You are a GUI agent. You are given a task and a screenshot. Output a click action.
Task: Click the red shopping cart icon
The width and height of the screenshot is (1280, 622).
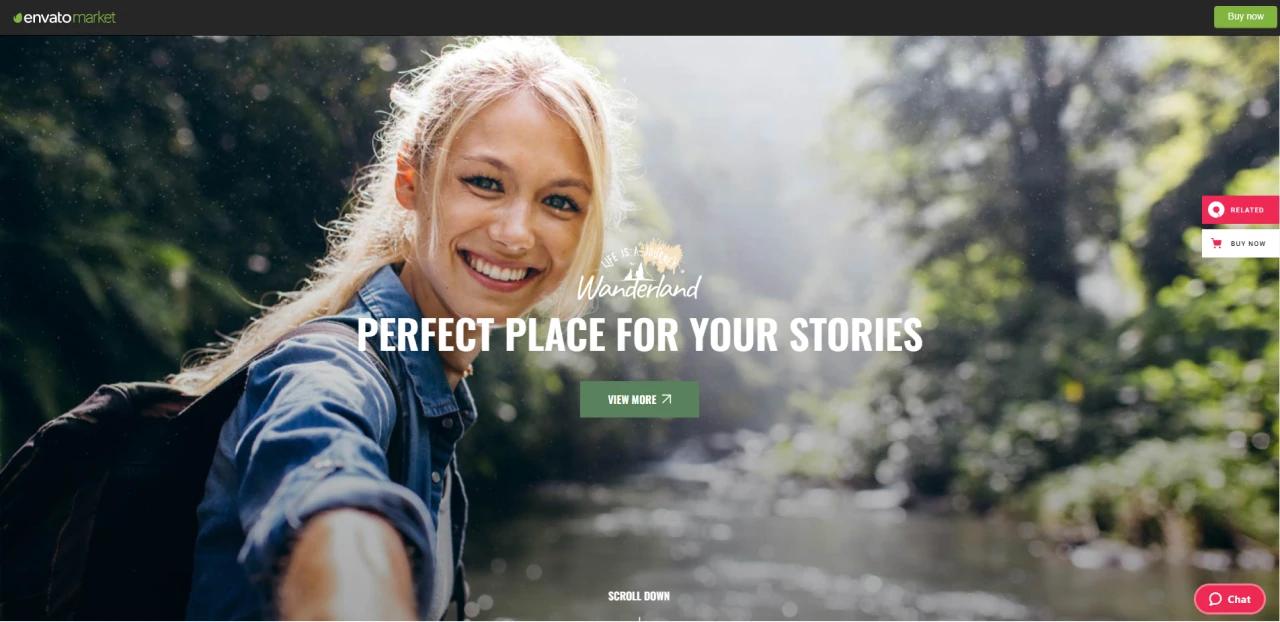coord(1216,243)
